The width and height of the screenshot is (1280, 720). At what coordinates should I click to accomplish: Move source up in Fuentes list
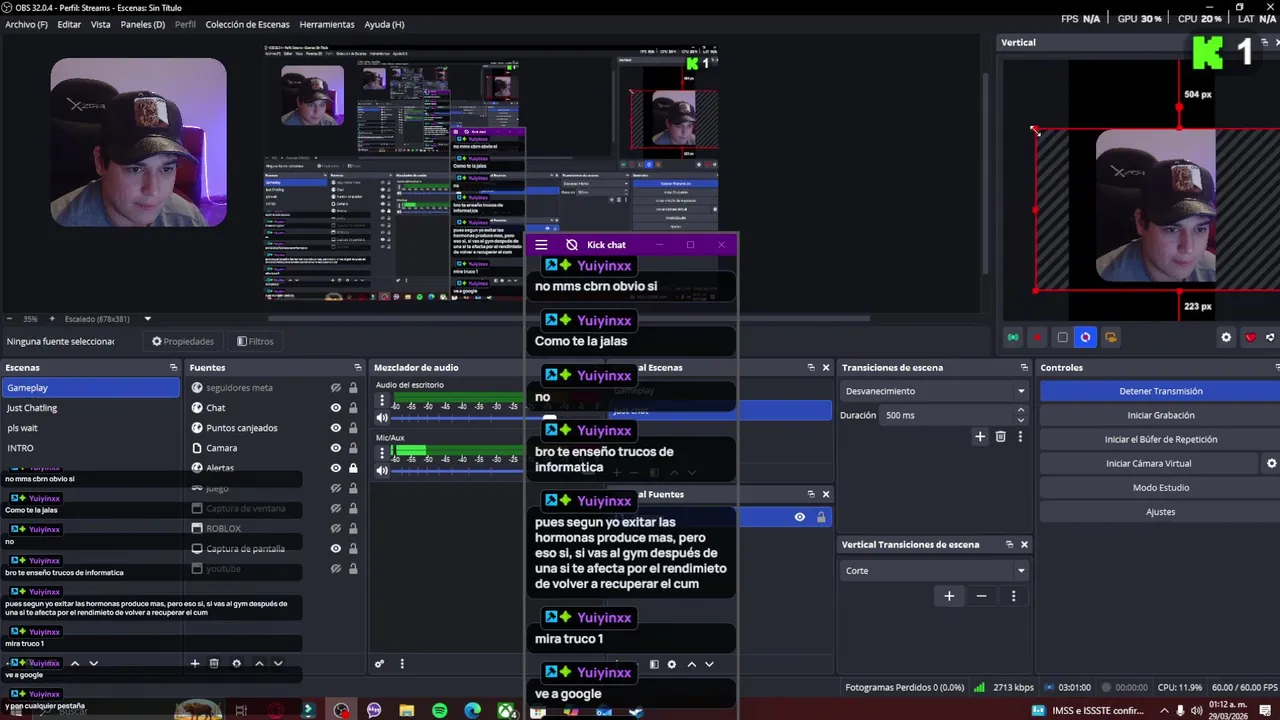point(259,664)
